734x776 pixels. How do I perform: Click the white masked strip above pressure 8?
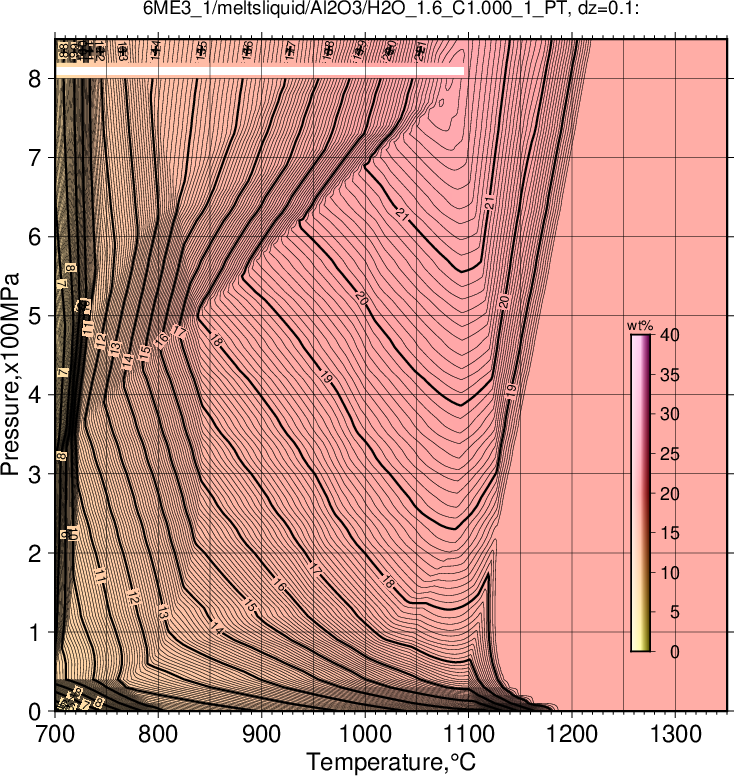tap(260, 71)
